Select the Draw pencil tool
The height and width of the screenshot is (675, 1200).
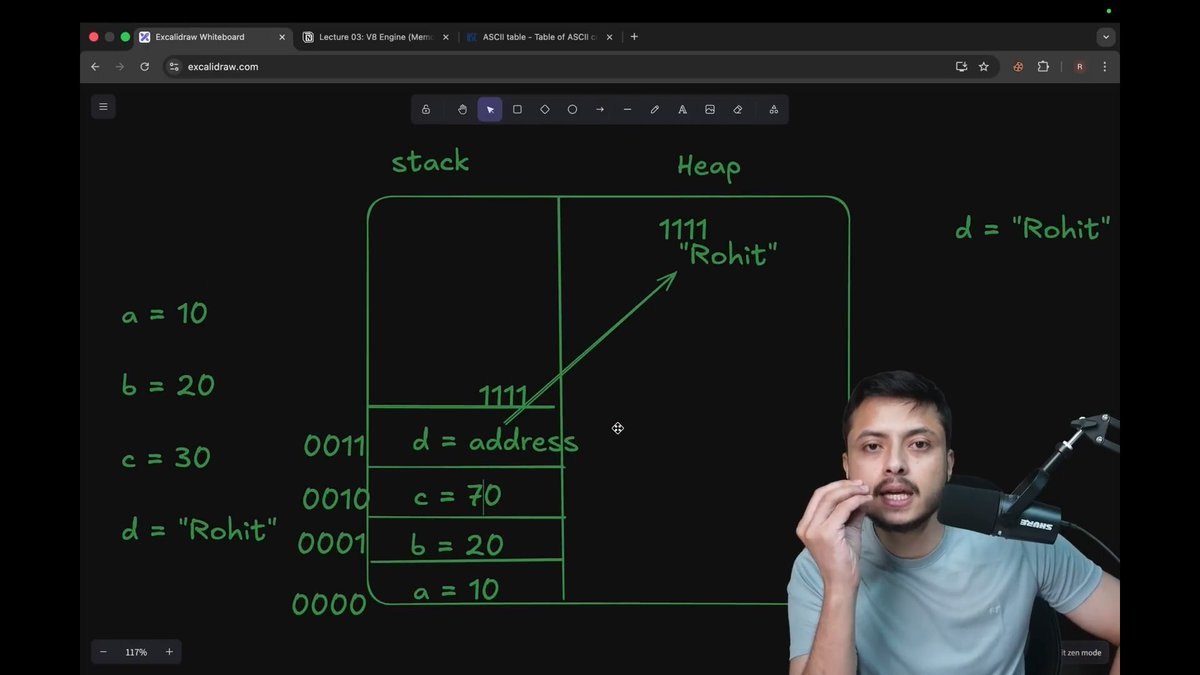click(x=655, y=110)
